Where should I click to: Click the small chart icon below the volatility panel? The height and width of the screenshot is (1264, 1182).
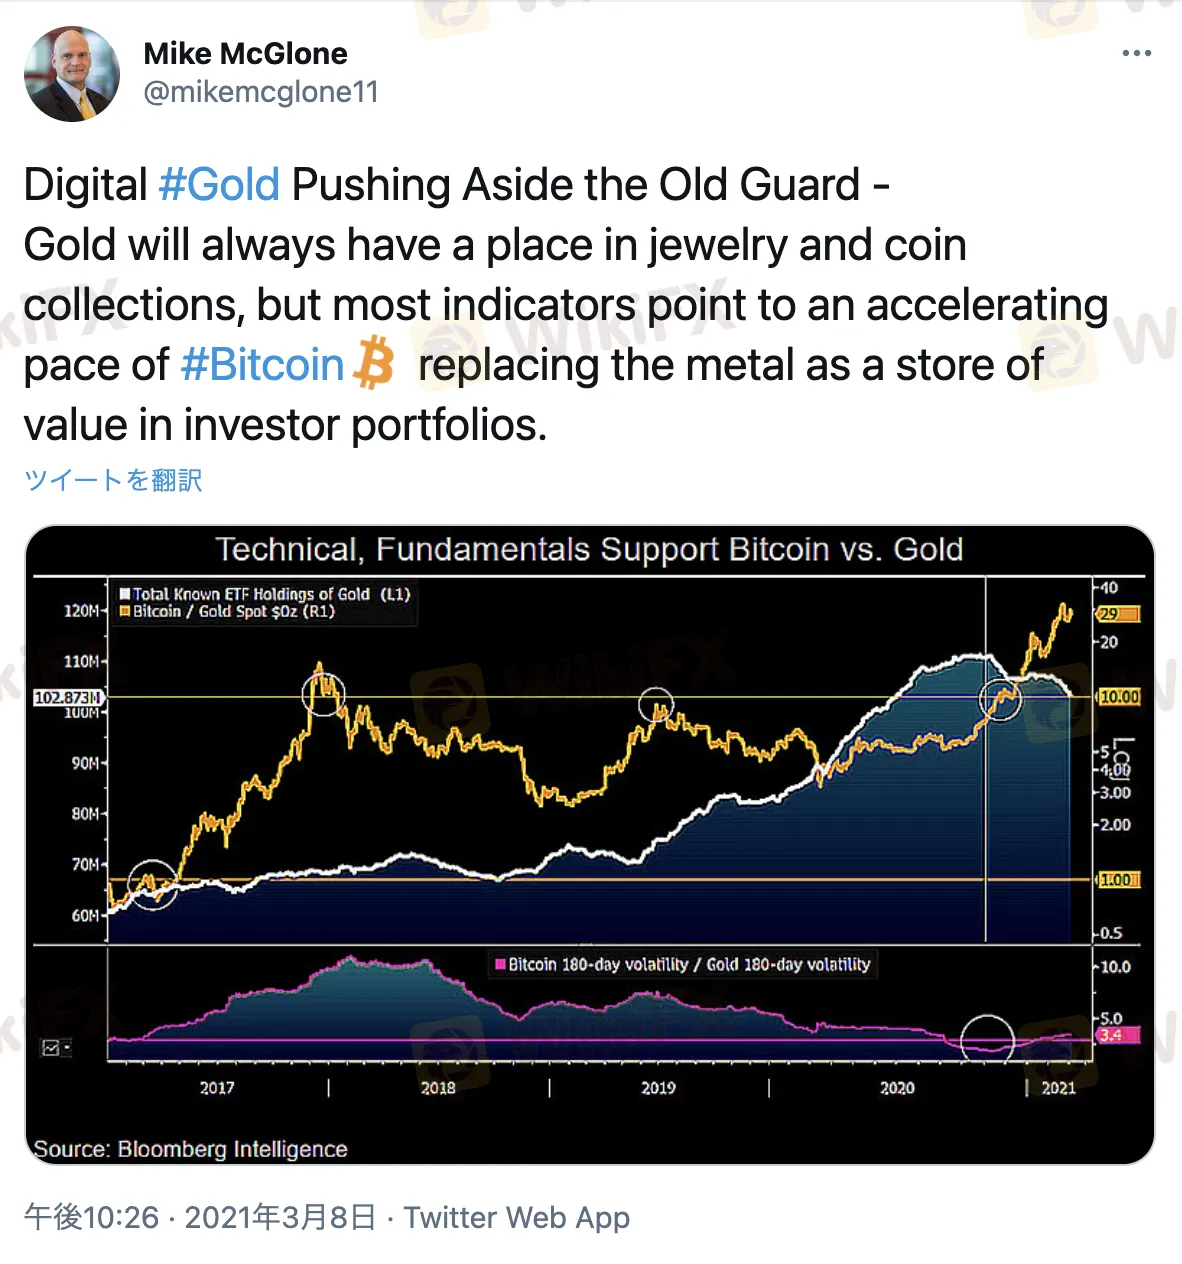click(54, 1047)
